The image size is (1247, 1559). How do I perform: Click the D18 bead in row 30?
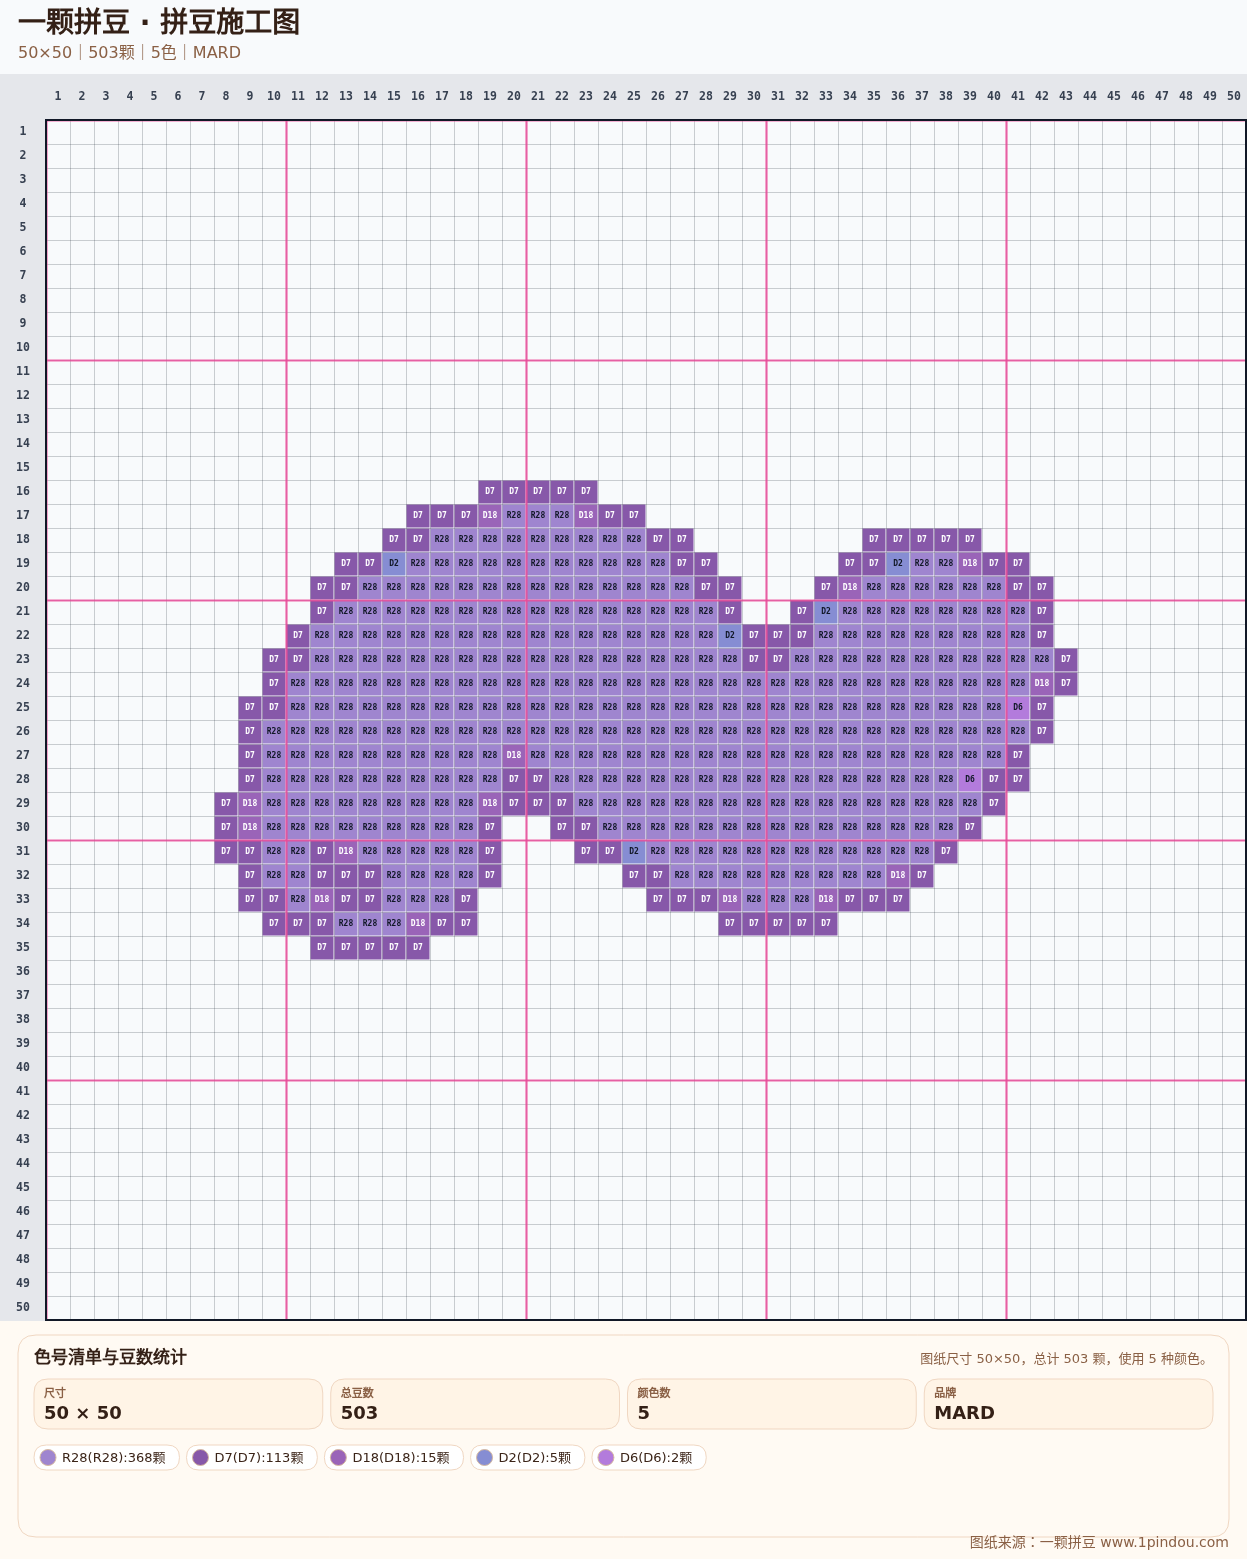(x=250, y=827)
